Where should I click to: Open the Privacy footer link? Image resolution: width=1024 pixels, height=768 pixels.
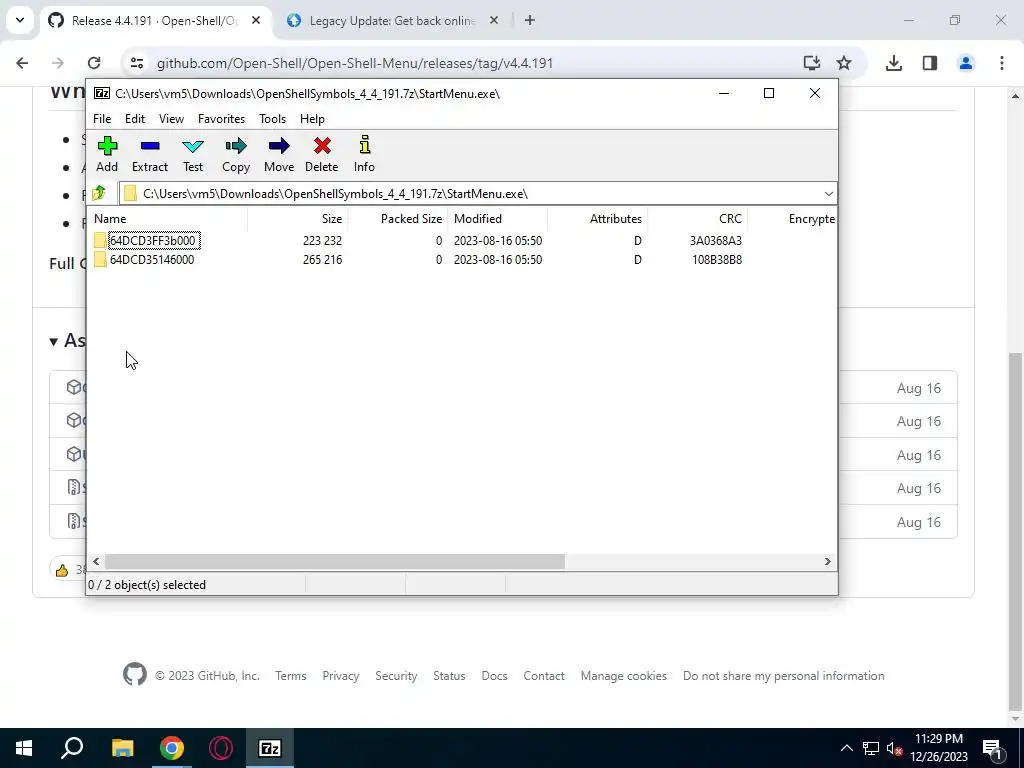coord(340,676)
